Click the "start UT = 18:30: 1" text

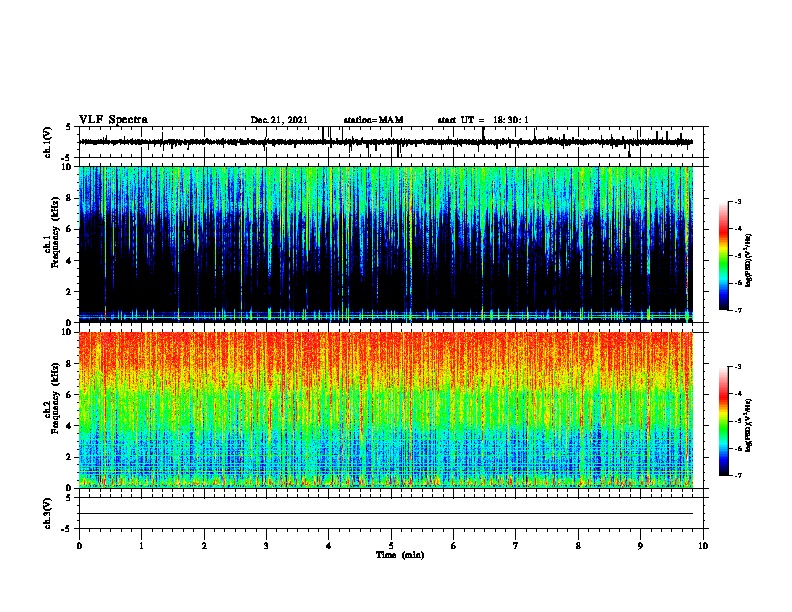[x=483, y=120]
